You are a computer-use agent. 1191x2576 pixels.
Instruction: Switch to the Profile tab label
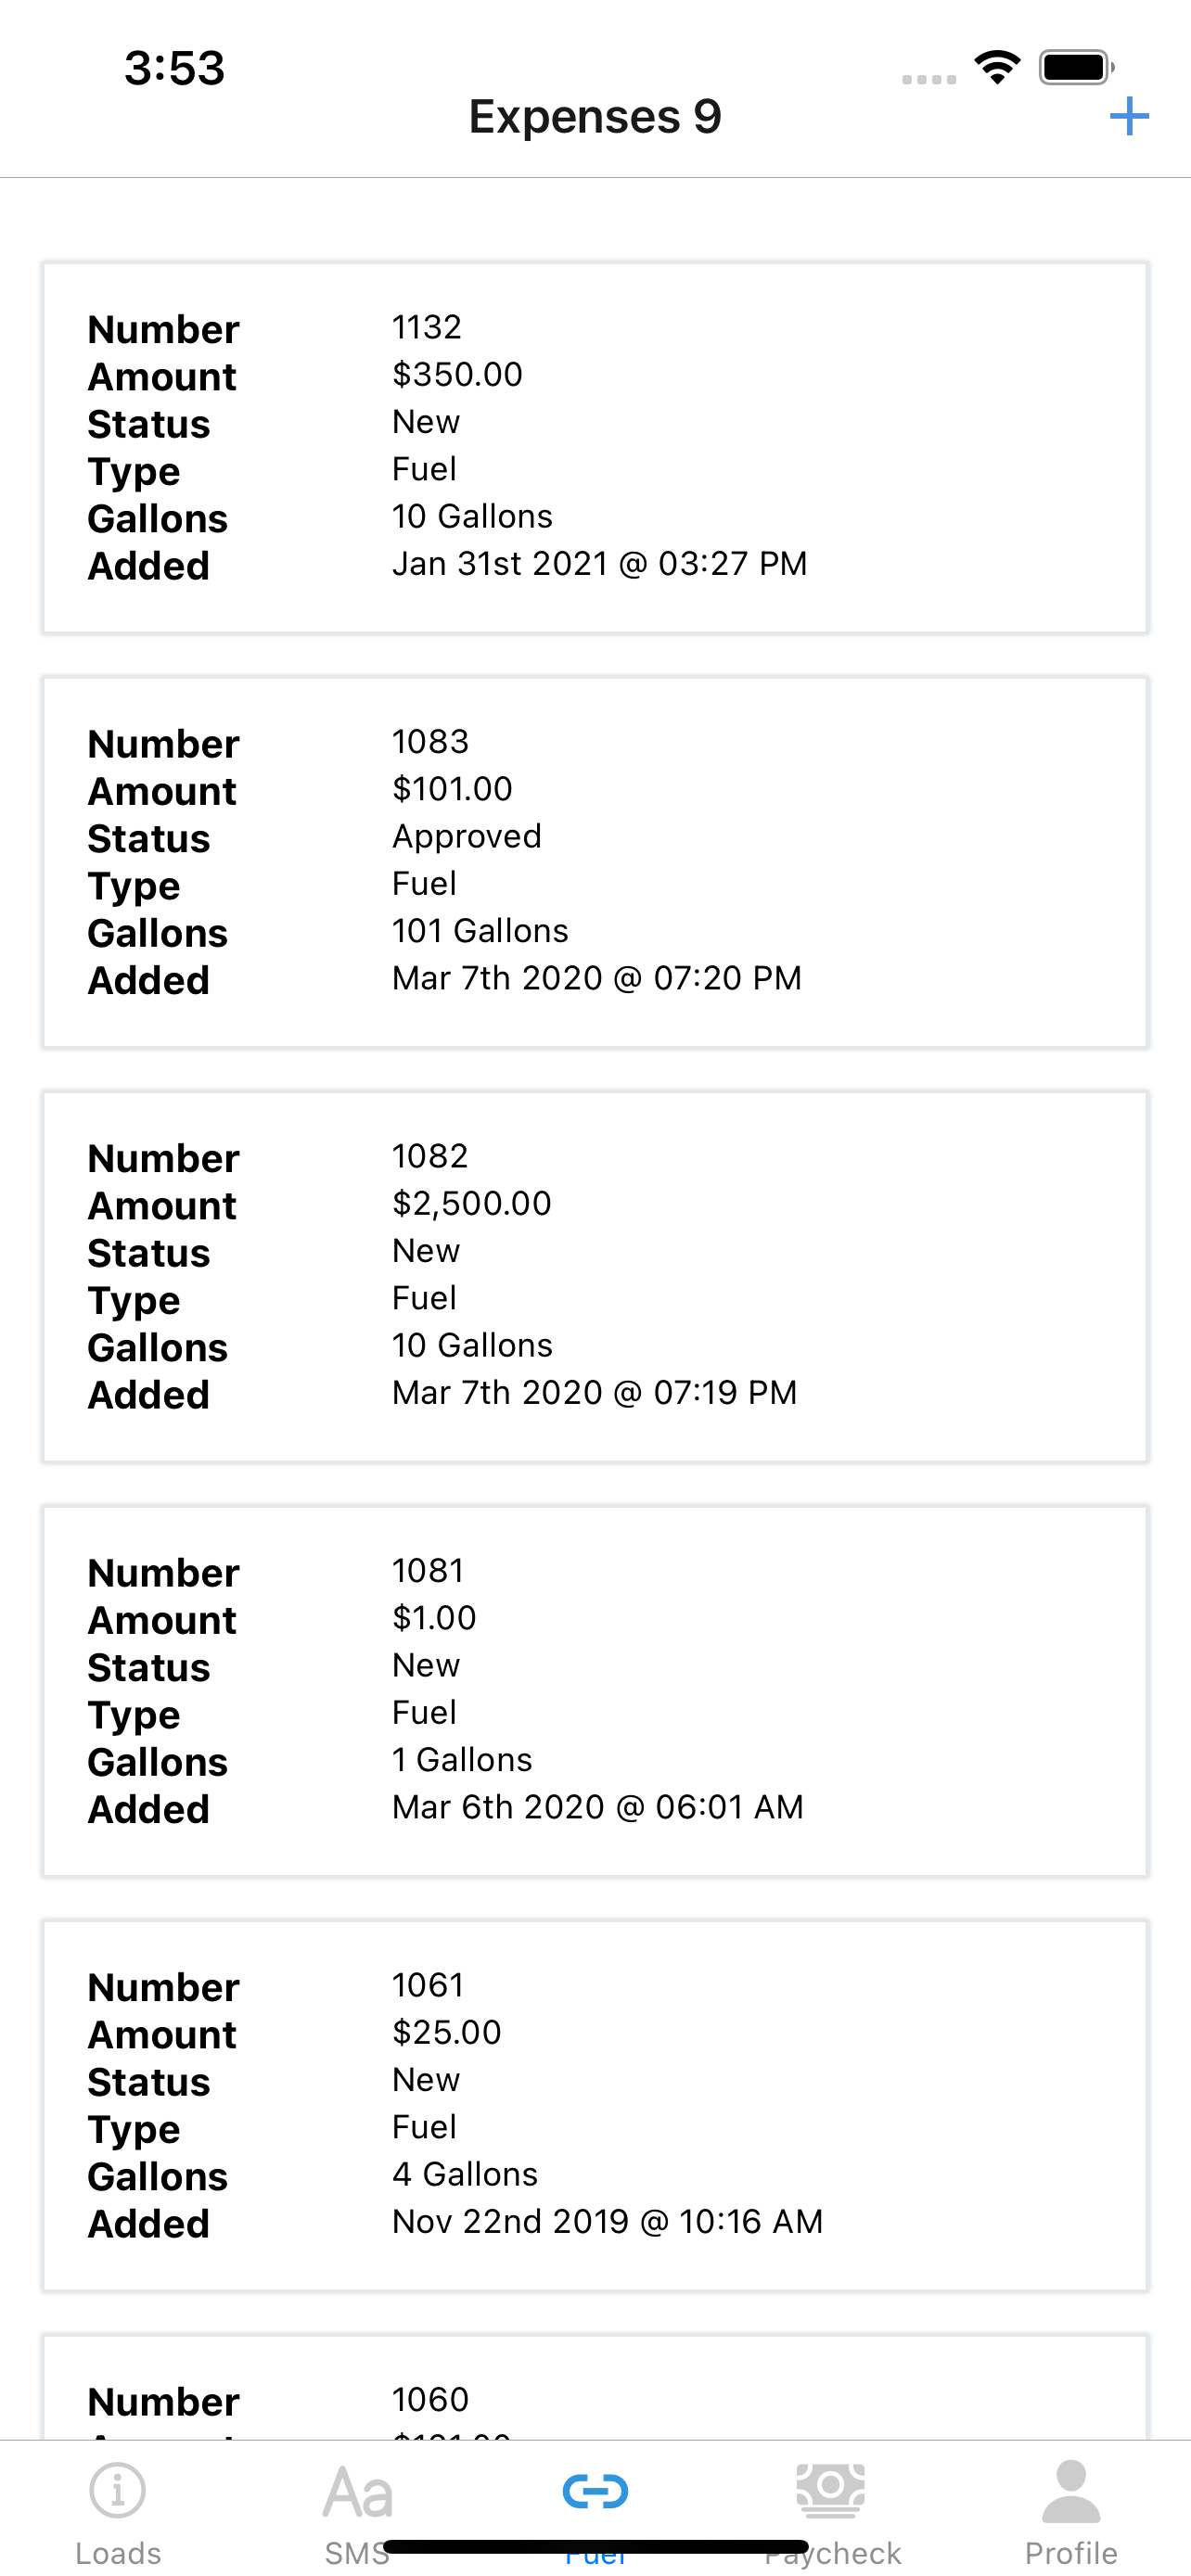coord(1071,2552)
